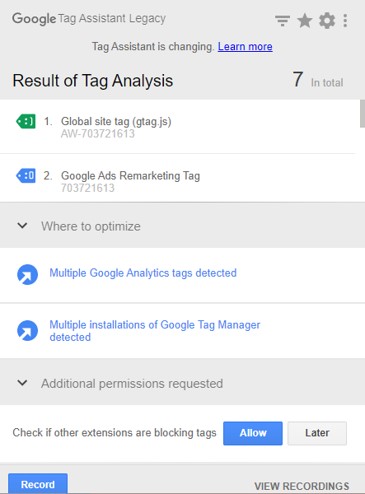Open VIEW RECORDINGS
This screenshot has width=365, height=494.
pyautogui.click(x=302, y=486)
